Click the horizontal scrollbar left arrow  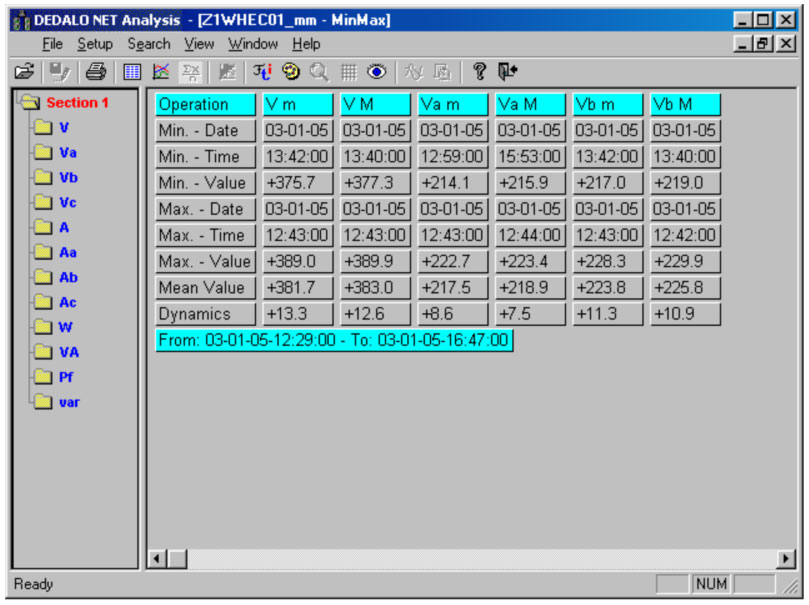156,559
